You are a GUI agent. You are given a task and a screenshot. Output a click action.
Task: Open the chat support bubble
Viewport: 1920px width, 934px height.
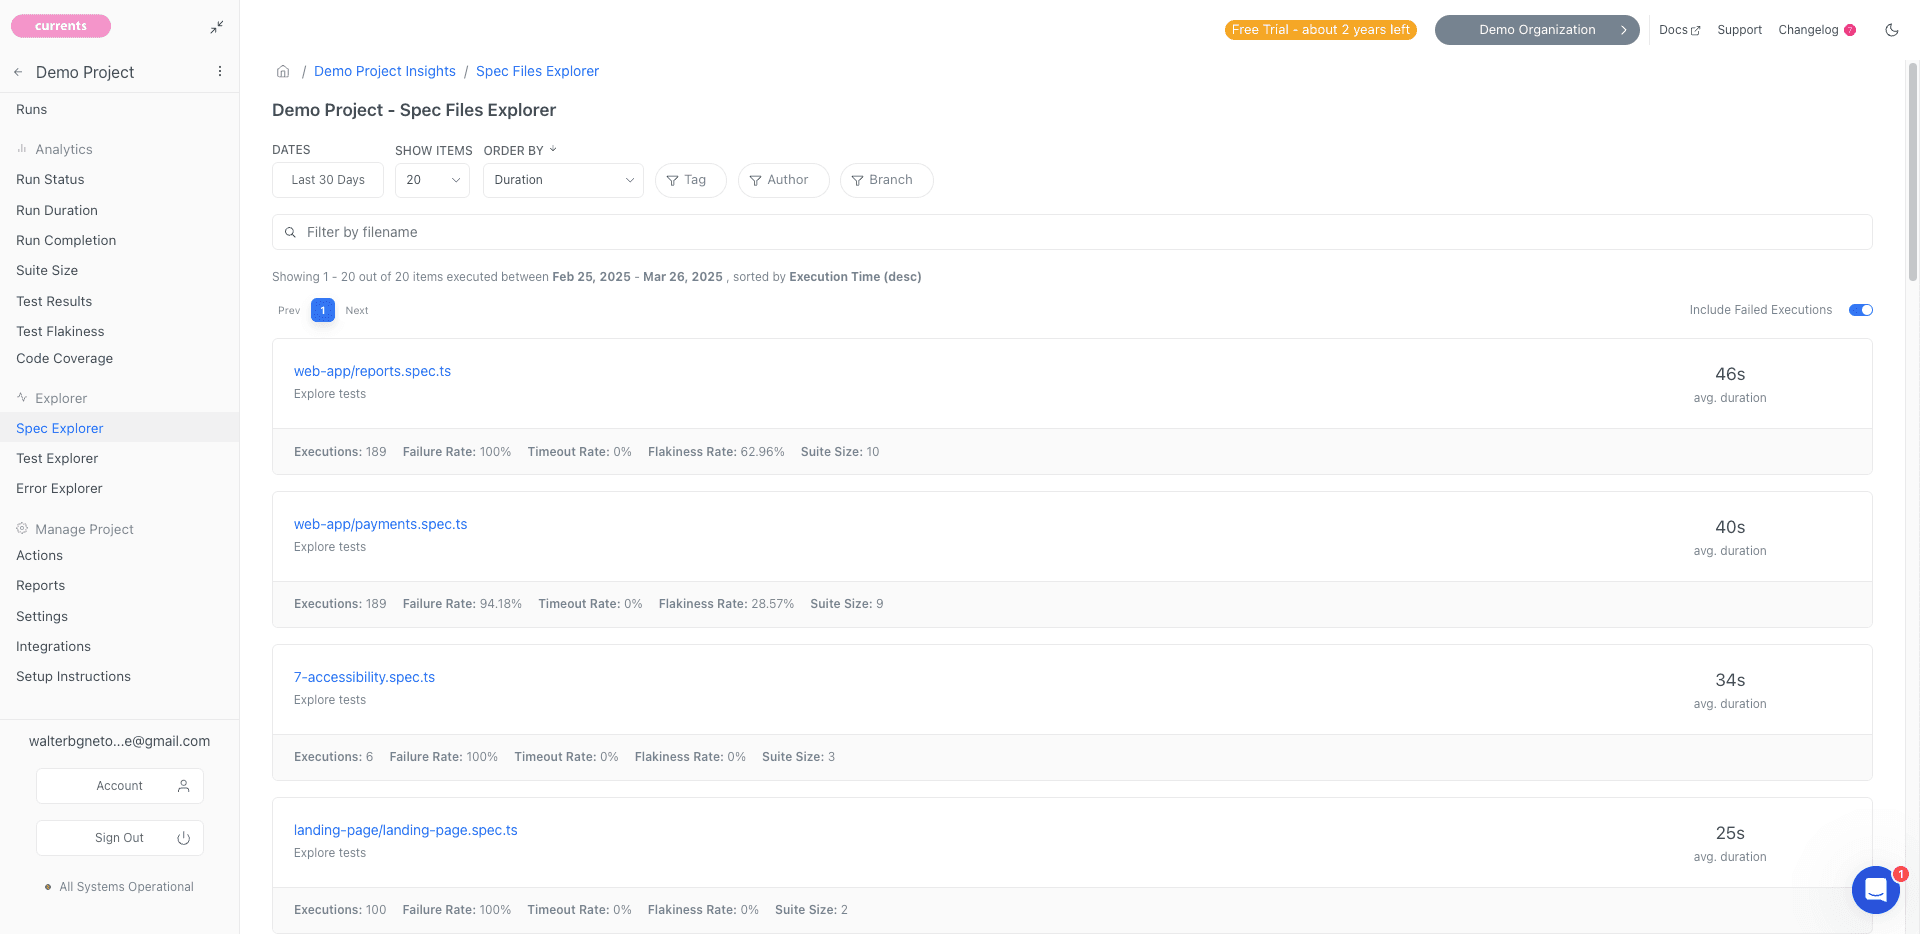(x=1875, y=889)
